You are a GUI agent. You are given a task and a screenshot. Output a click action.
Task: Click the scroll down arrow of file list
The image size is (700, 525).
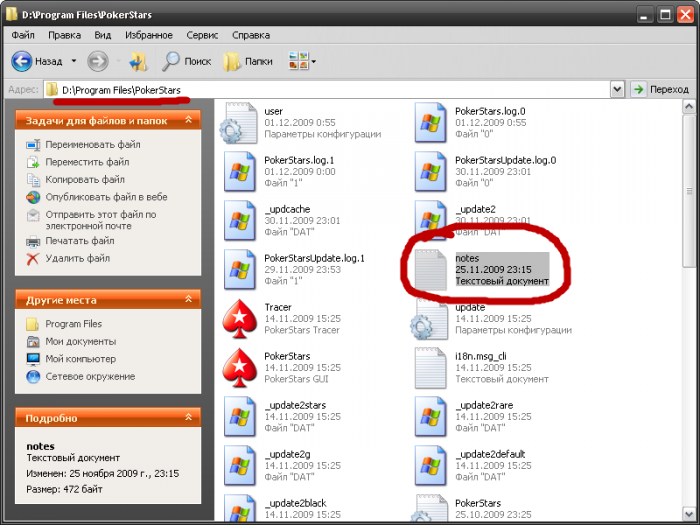coord(689,513)
